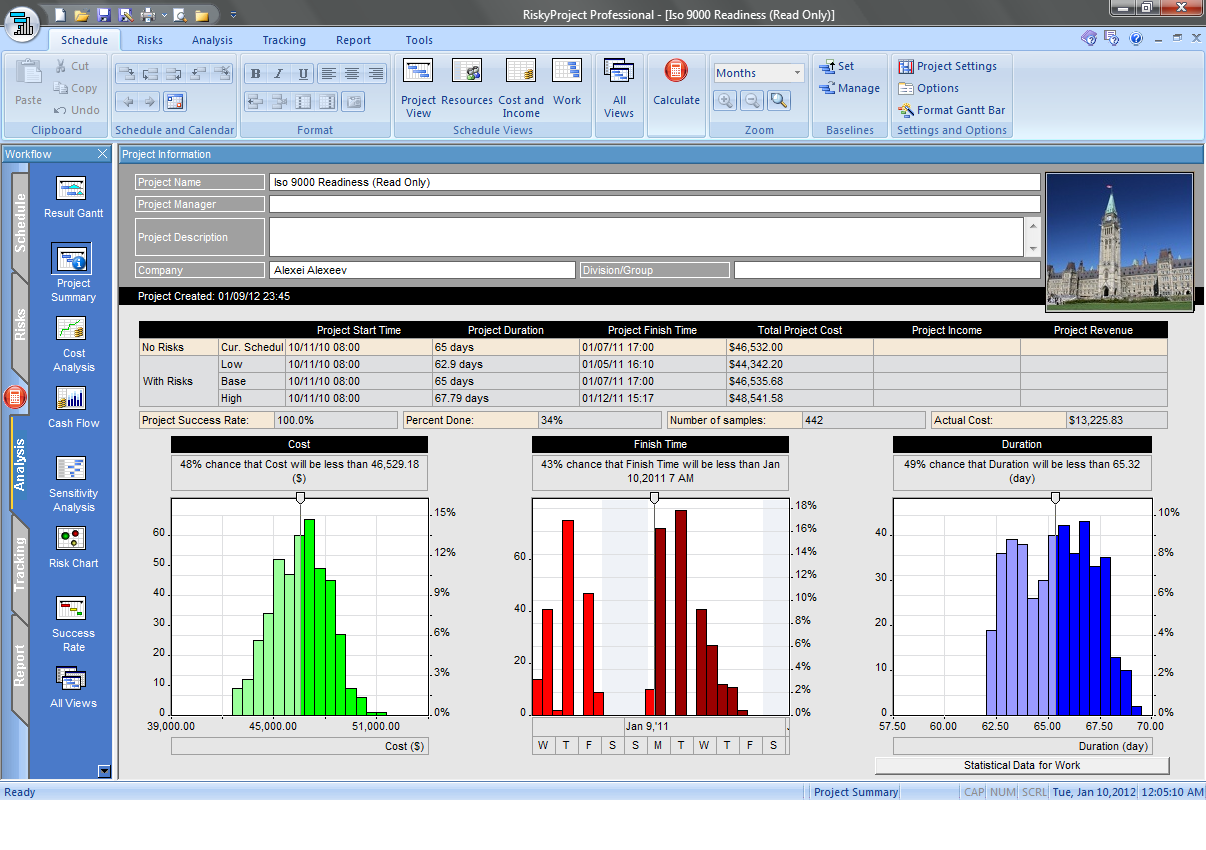Click the Statistical Data for Work button
This screenshot has width=1206, height=850.
pyautogui.click(x=1022, y=765)
